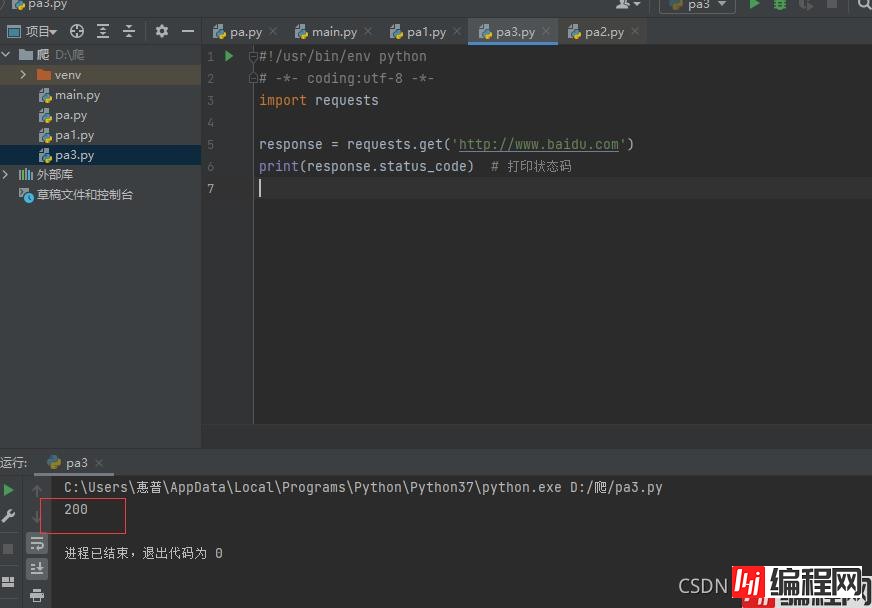Toggle soft-wrap in the run console
The width and height of the screenshot is (872, 608).
[x=37, y=543]
